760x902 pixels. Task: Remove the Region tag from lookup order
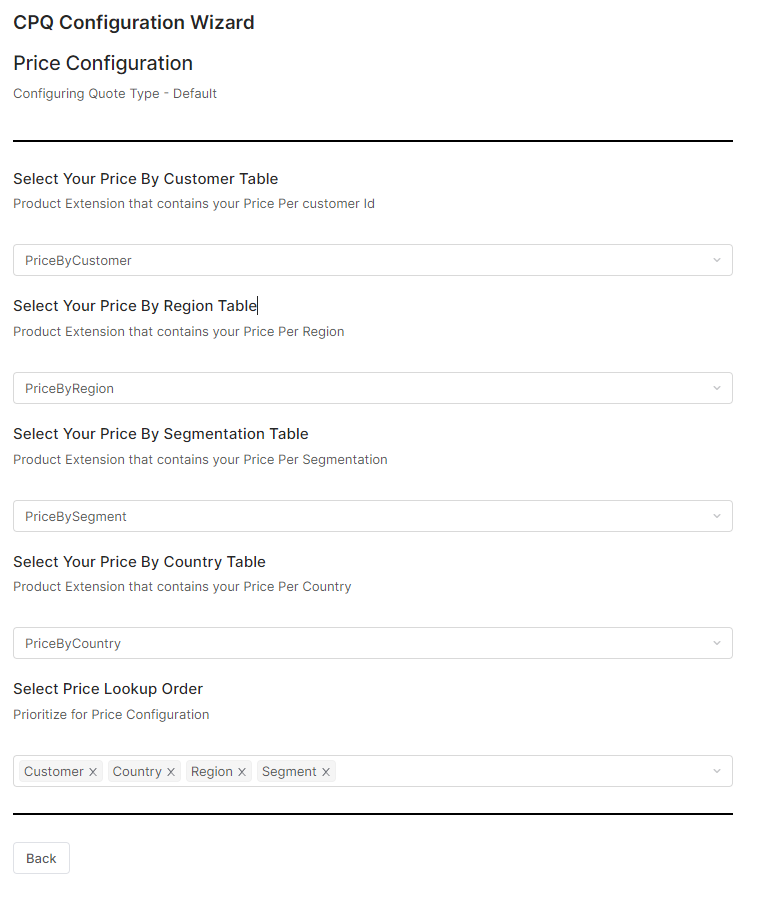tap(242, 772)
